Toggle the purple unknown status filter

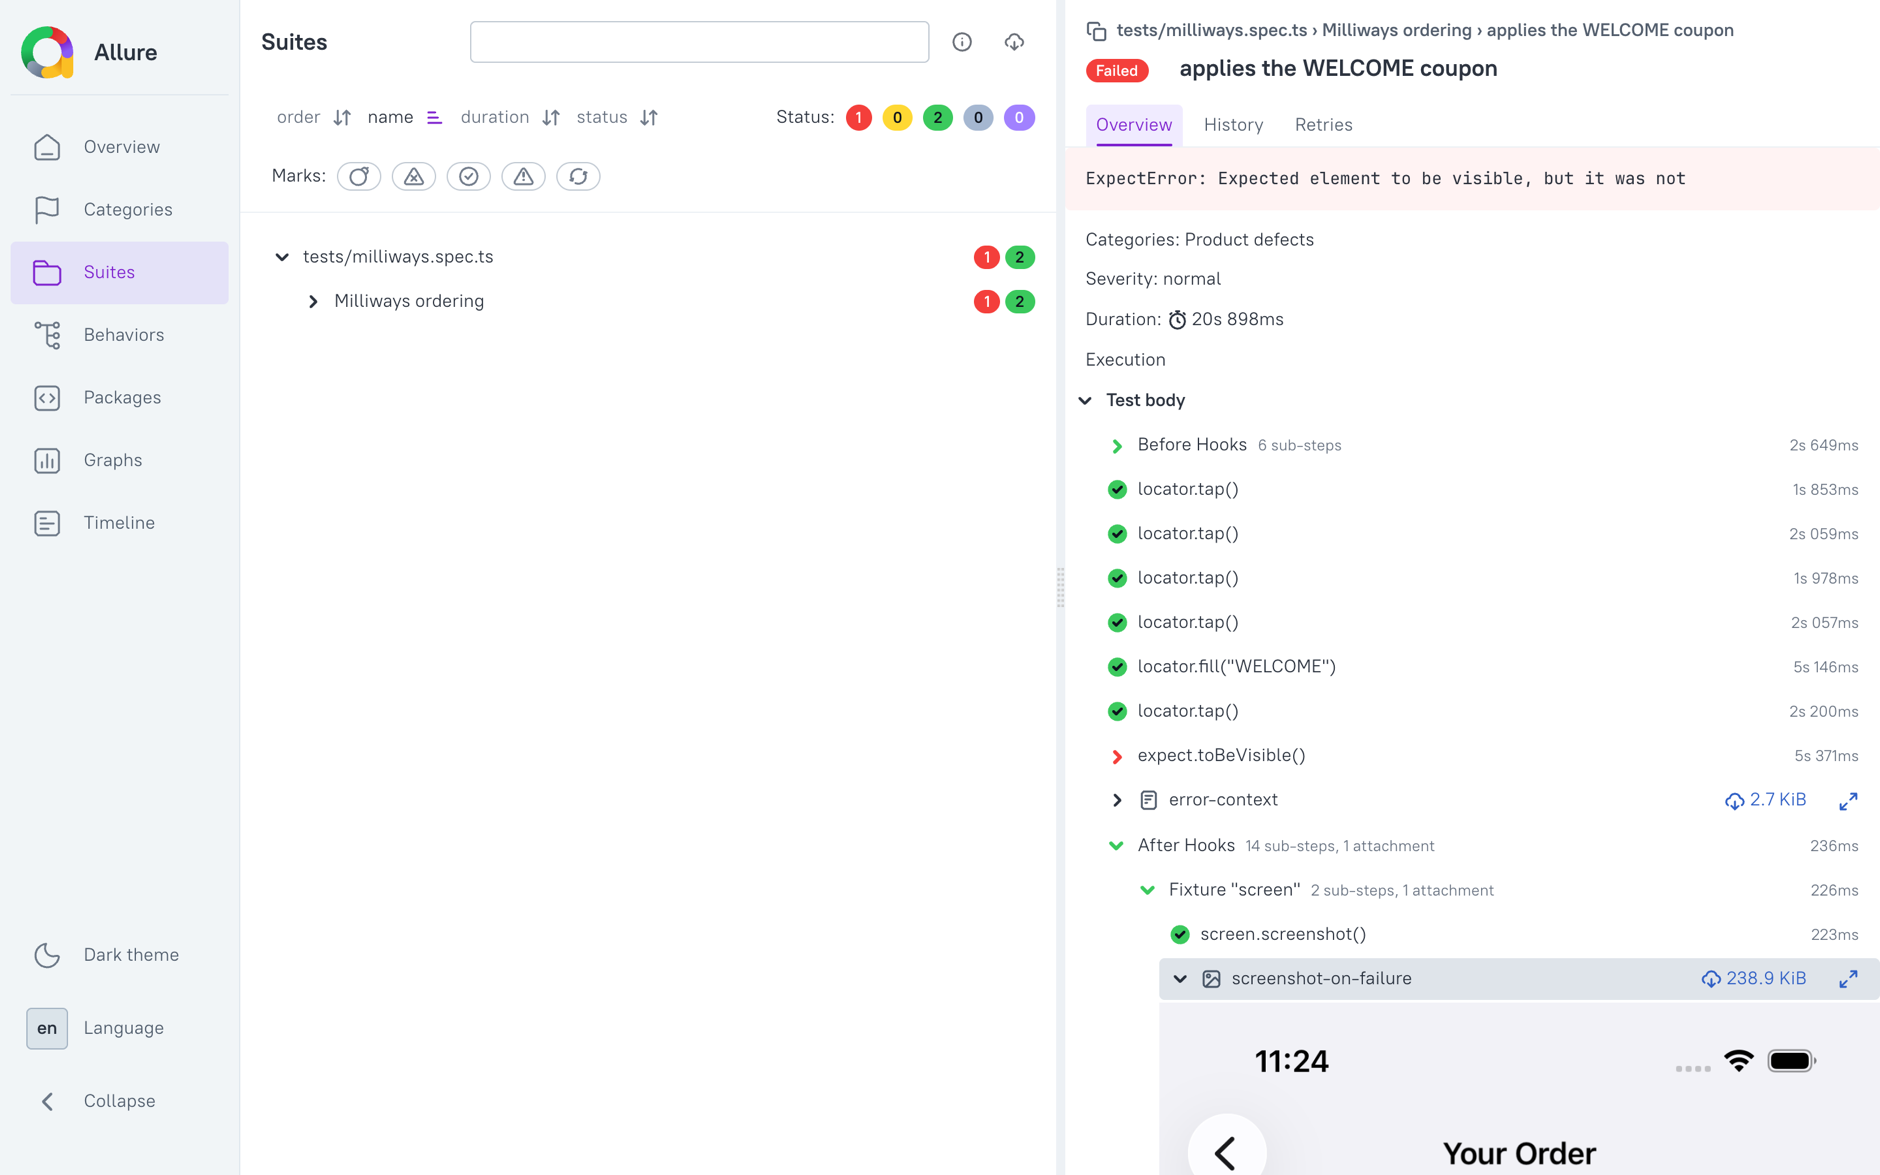[x=1019, y=118]
